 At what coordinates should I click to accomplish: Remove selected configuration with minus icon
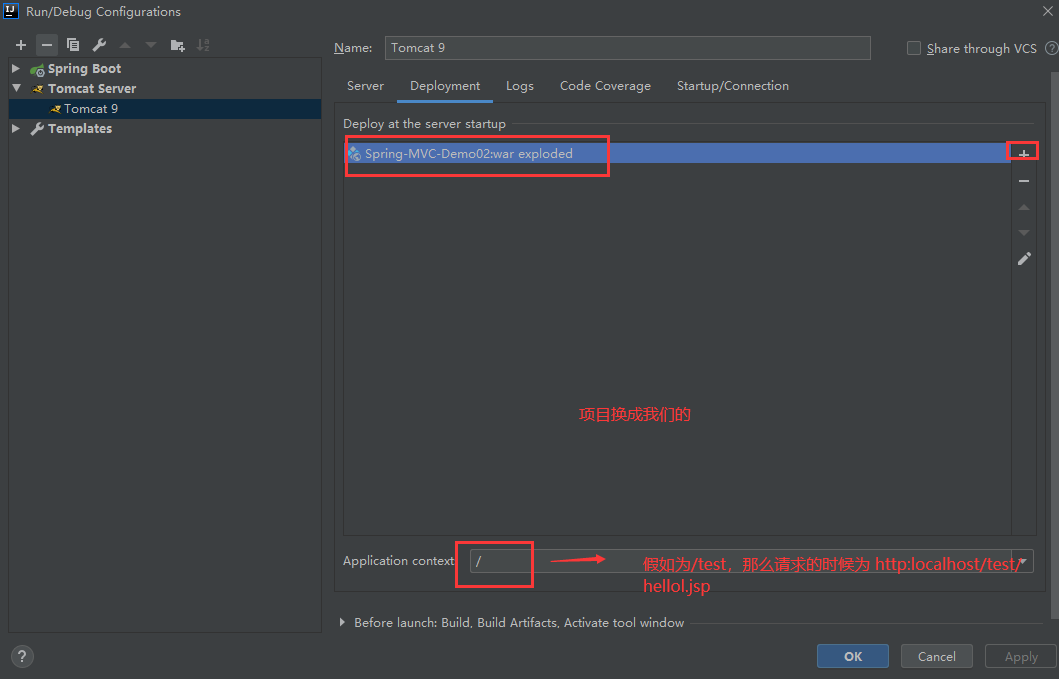click(47, 45)
